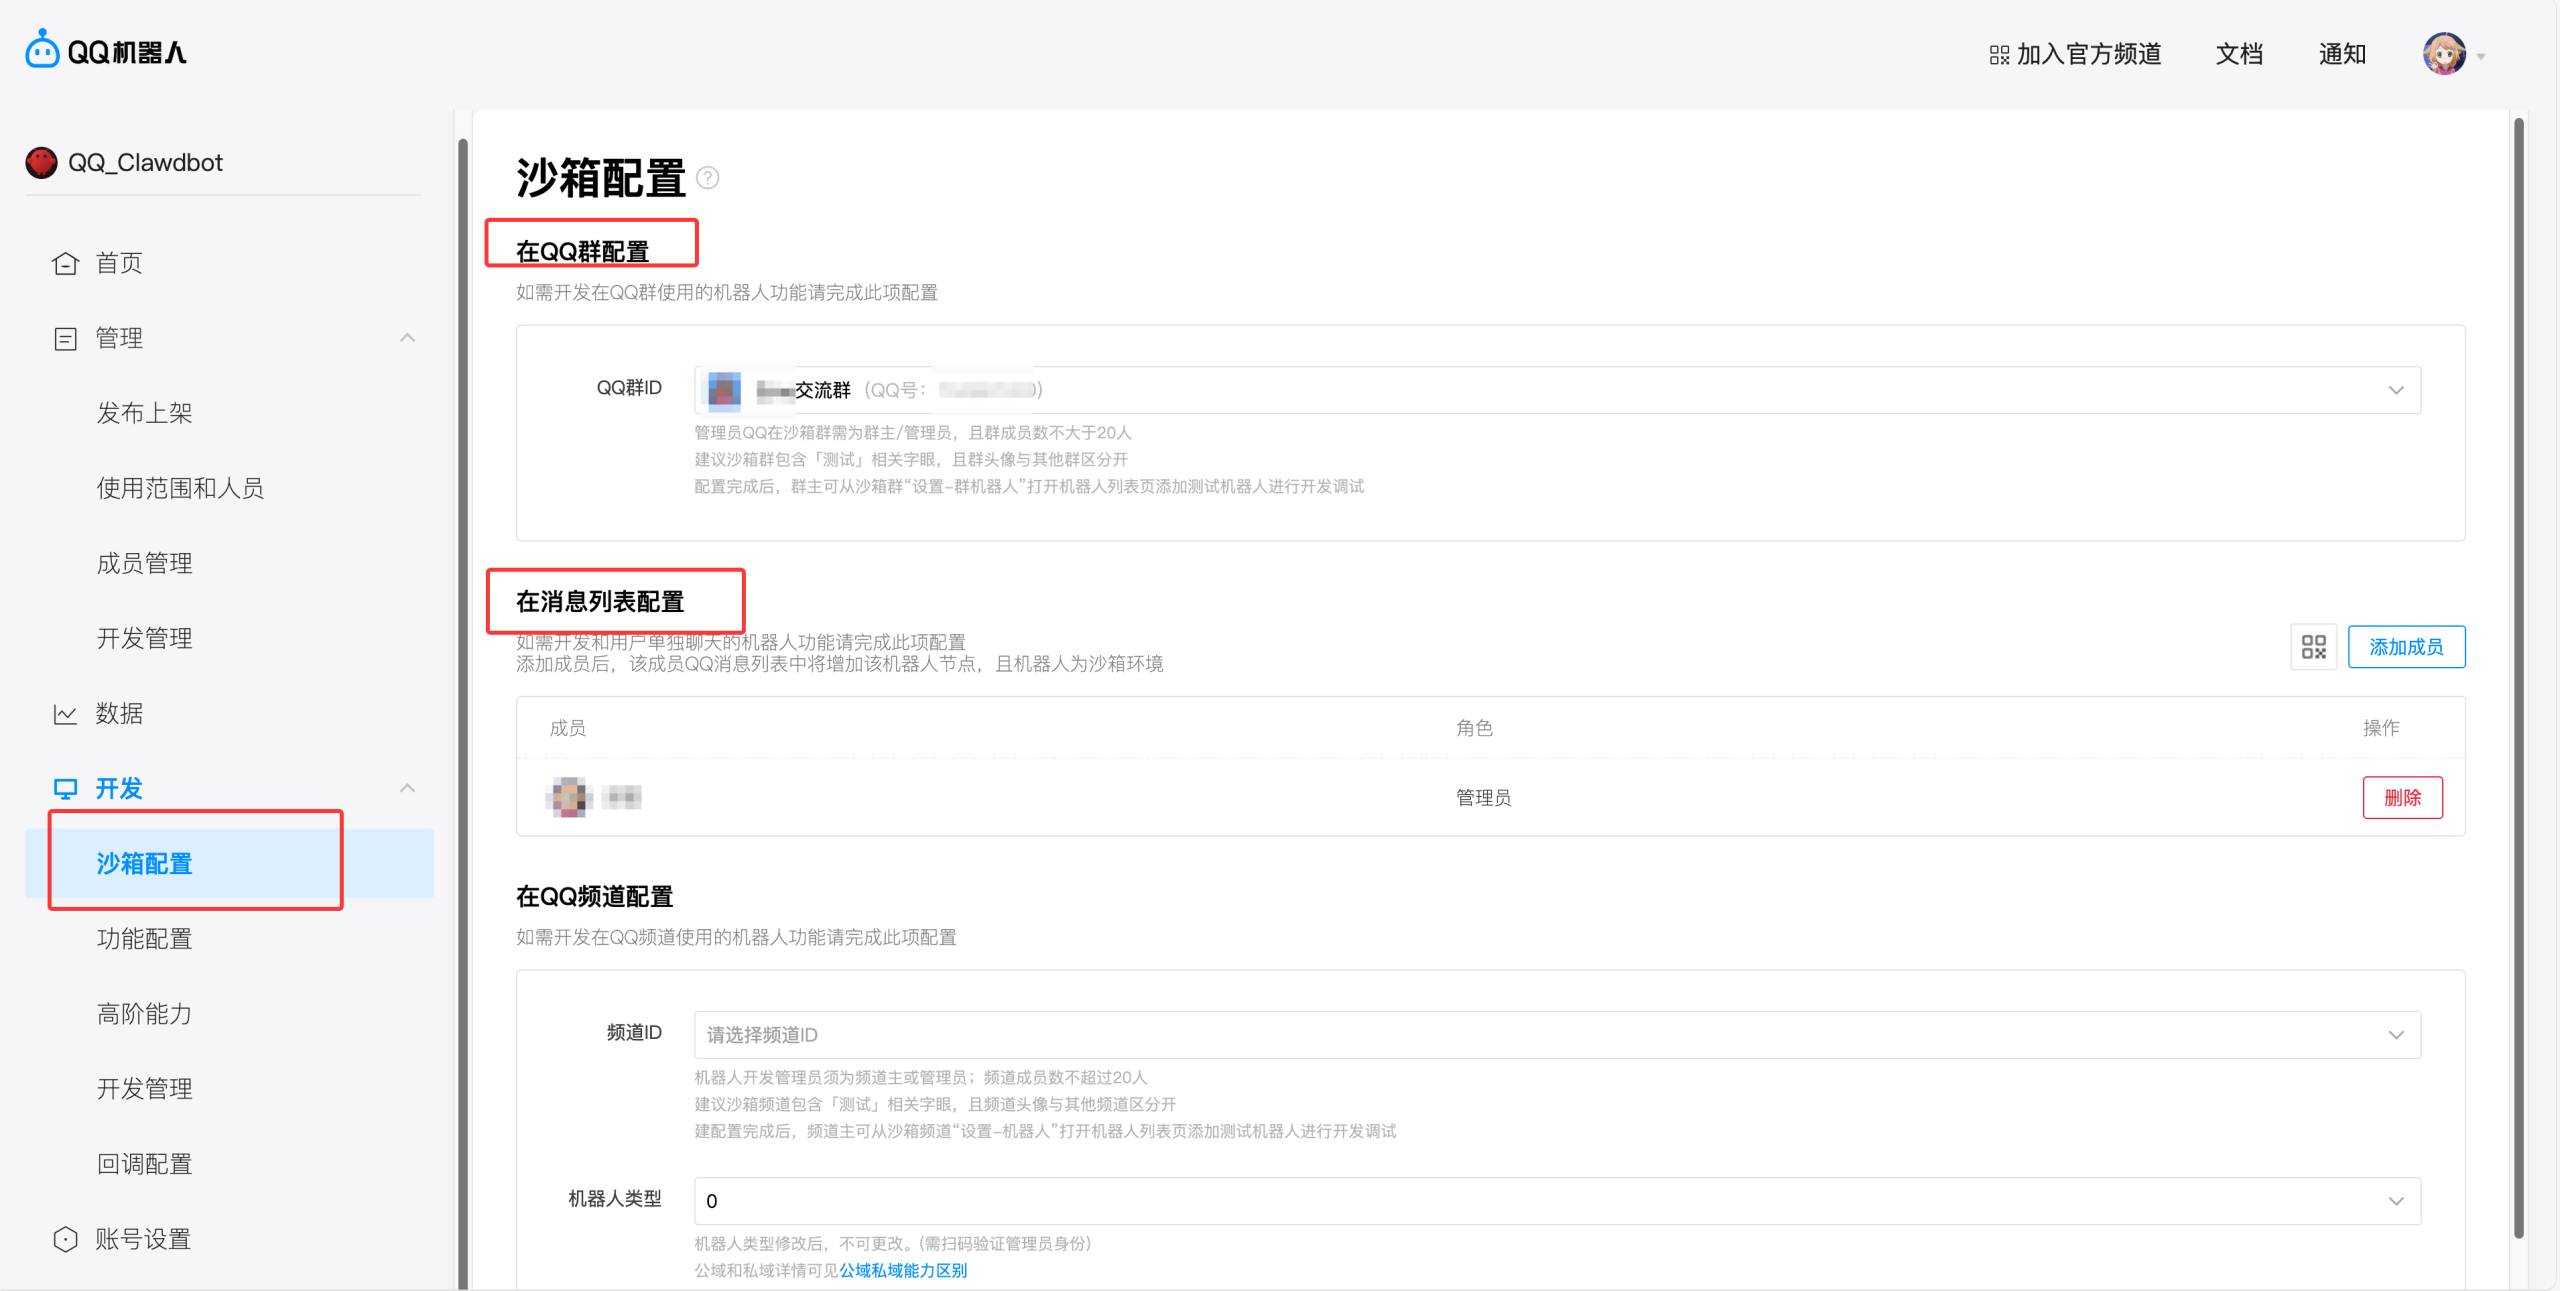Click the QQ机器人 logo icon
2560x1291 pixels.
(x=42, y=50)
